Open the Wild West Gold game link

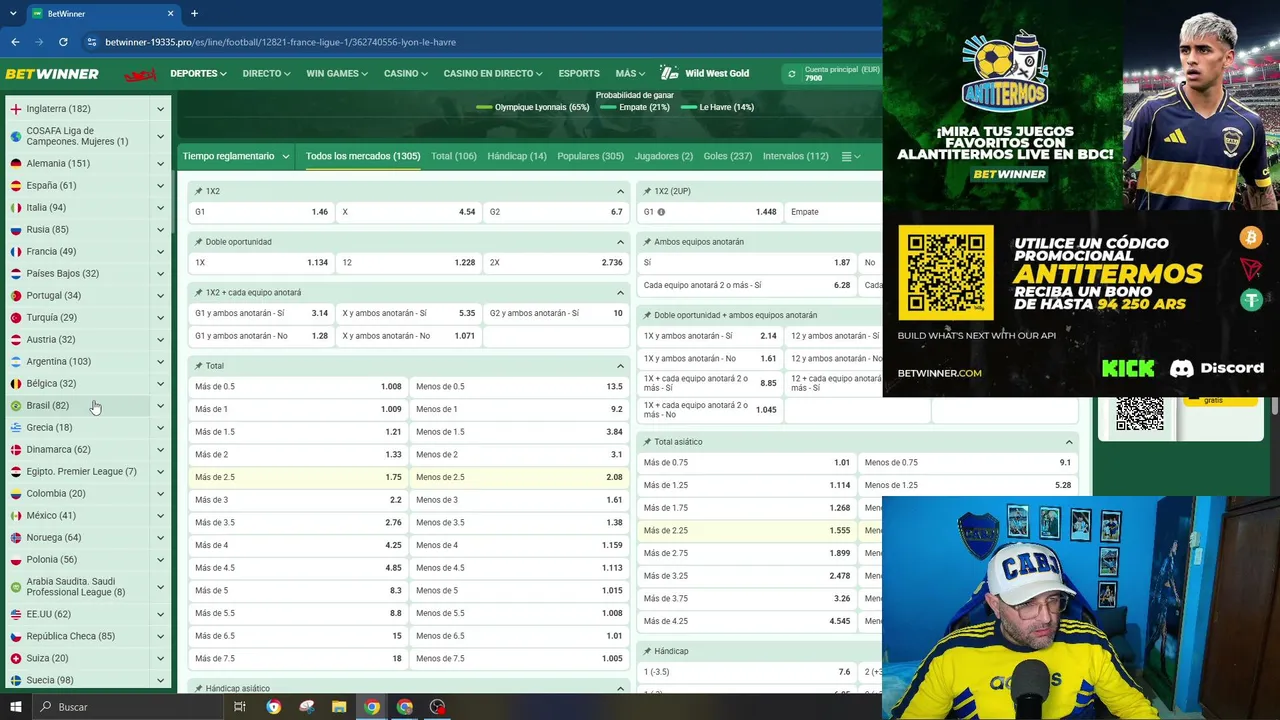pyautogui.click(x=705, y=74)
